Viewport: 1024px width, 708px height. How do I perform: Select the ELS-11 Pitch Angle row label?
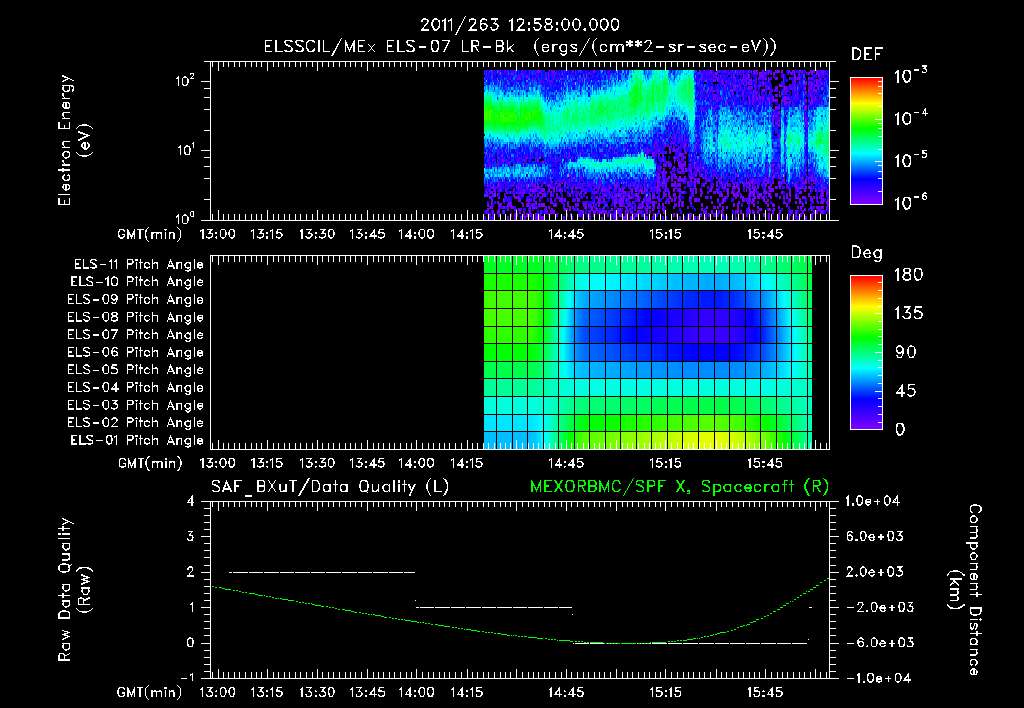click(138, 265)
